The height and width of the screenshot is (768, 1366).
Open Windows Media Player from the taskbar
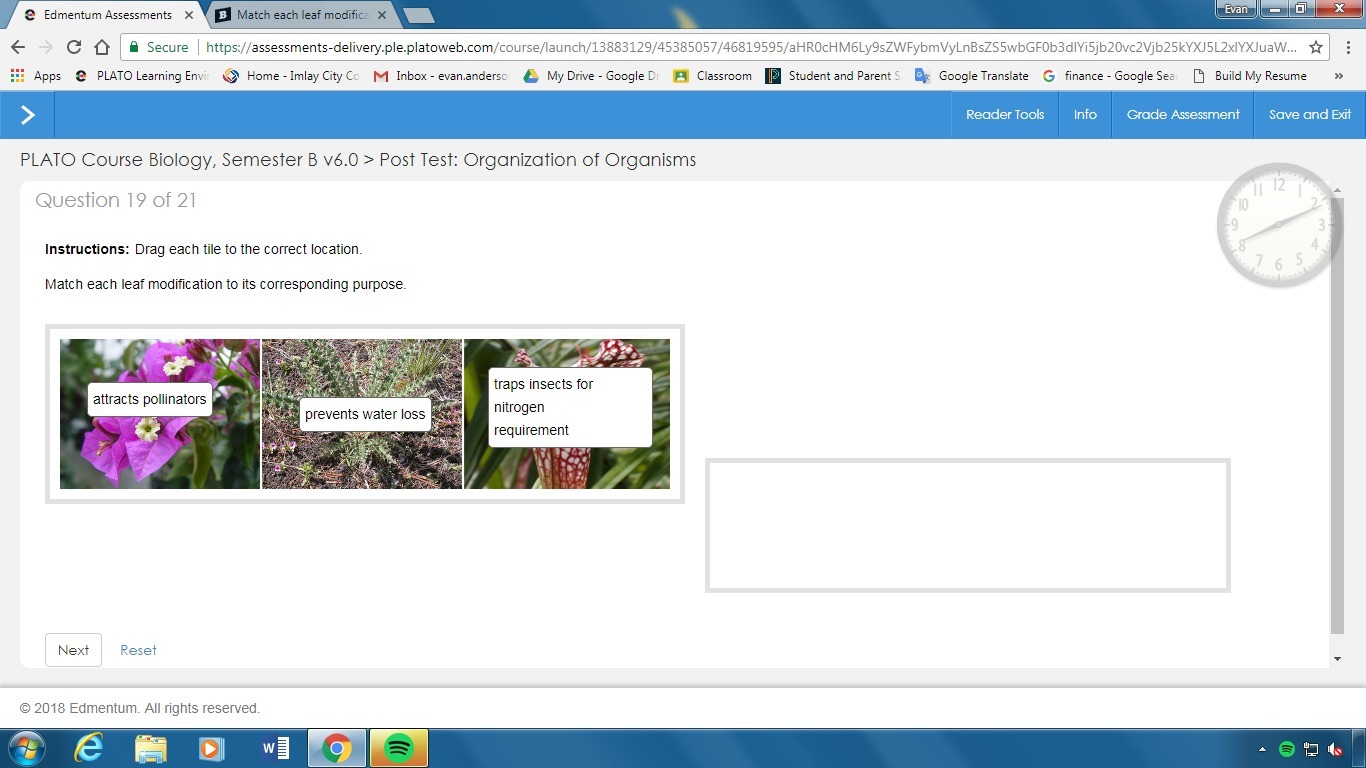pyautogui.click(x=212, y=748)
